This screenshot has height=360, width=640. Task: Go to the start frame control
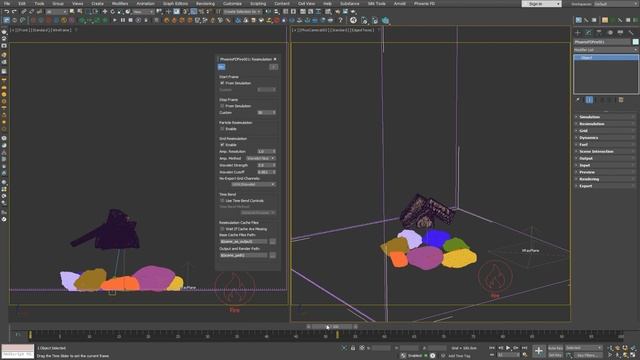point(492,348)
